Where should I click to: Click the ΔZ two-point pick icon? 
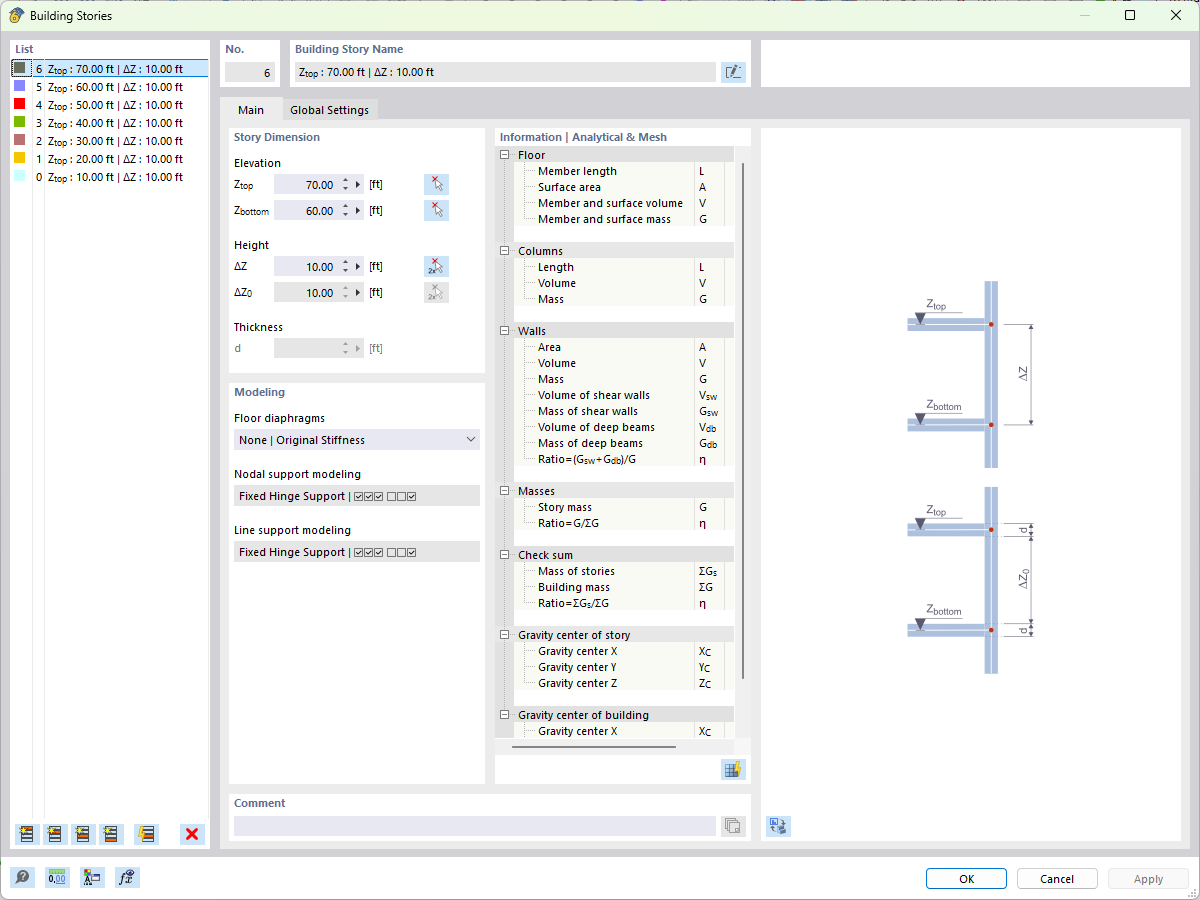[x=436, y=266]
